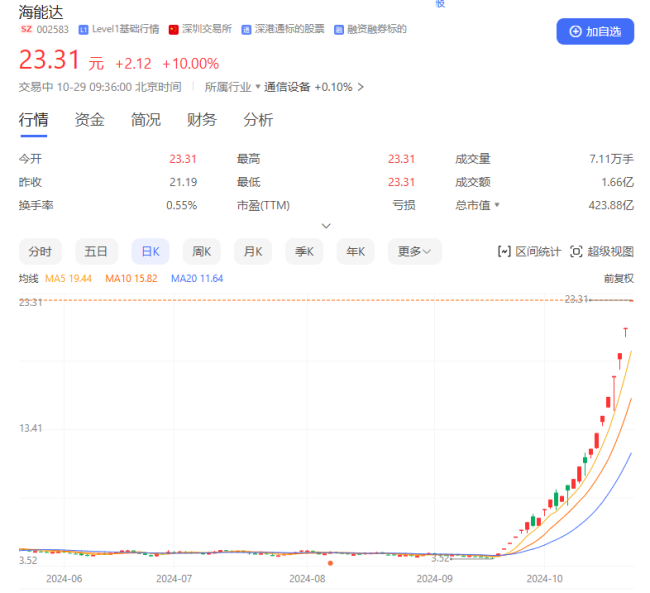This screenshot has height=593, width=650.
Task: Click the stock name 海能达
Action: 41,12
